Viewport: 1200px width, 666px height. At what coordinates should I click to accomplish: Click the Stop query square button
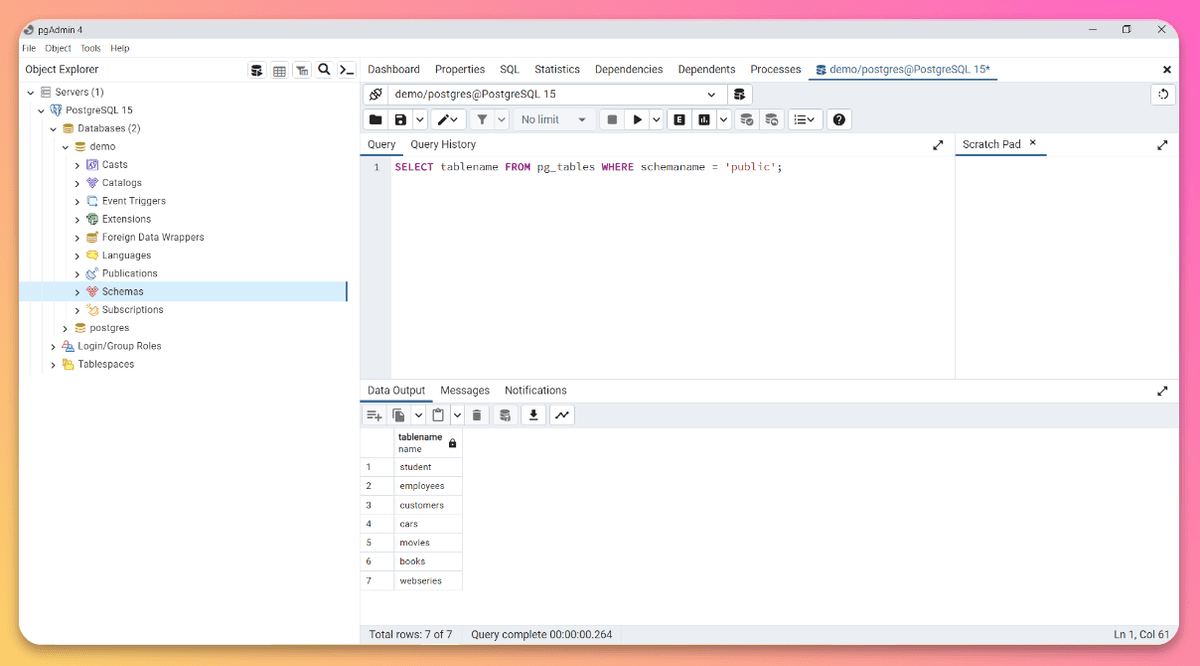[612, 120]
